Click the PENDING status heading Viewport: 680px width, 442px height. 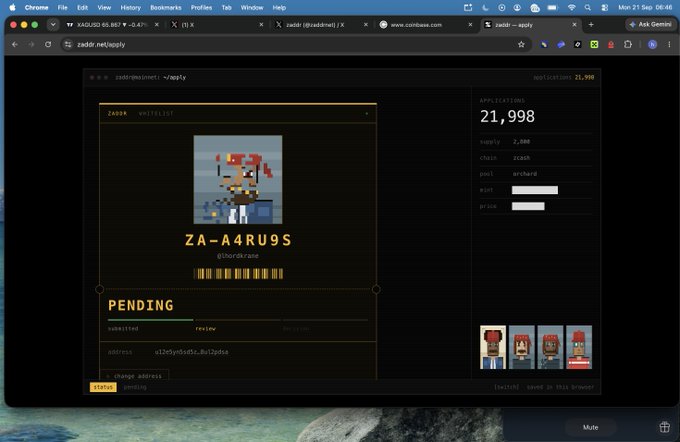click(x=141, y=305)
